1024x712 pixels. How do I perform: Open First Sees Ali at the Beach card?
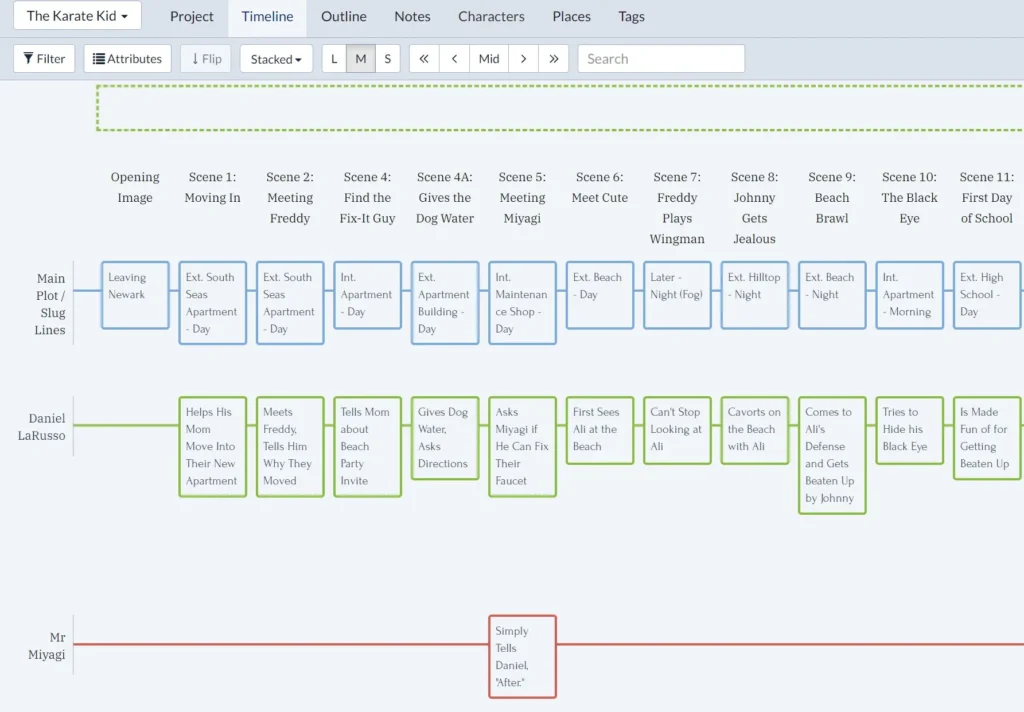click(600, 430)
